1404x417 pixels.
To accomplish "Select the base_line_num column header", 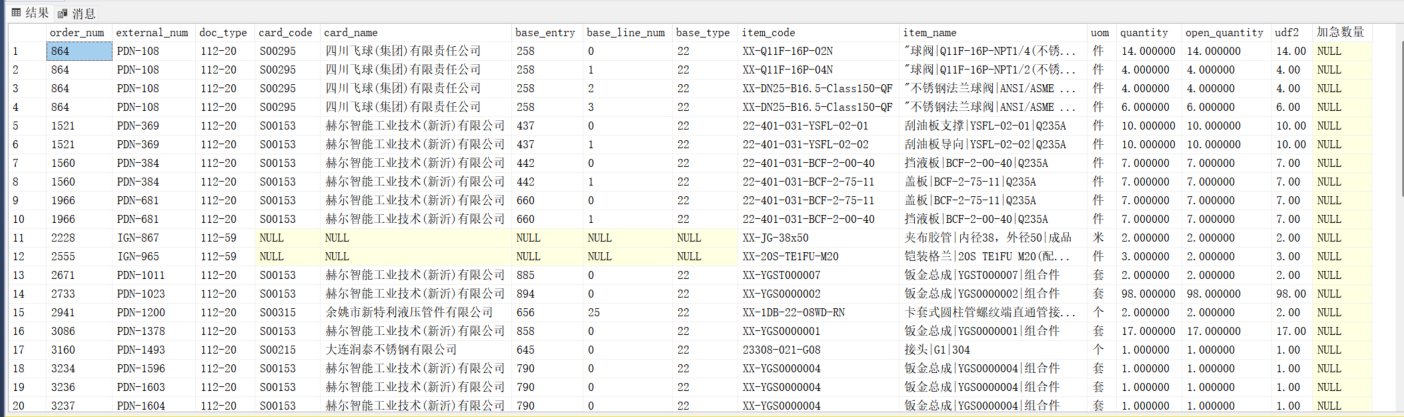I will (x=628, y=32).
